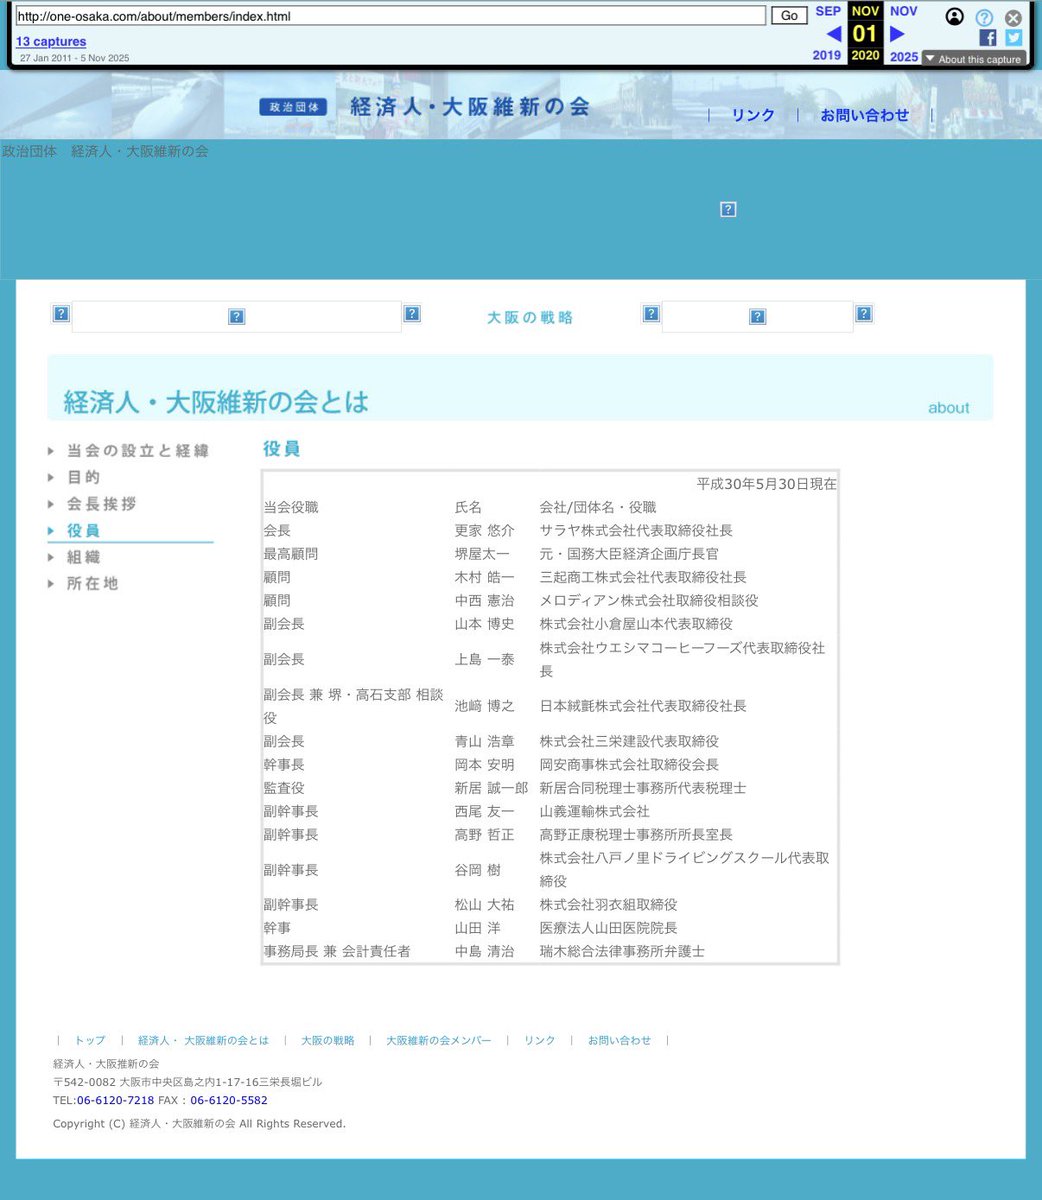Viewport: 1042px width, 1200px height.
Task: Open the リンク header link
Action: pyautogui.click(x=753, y=115)
